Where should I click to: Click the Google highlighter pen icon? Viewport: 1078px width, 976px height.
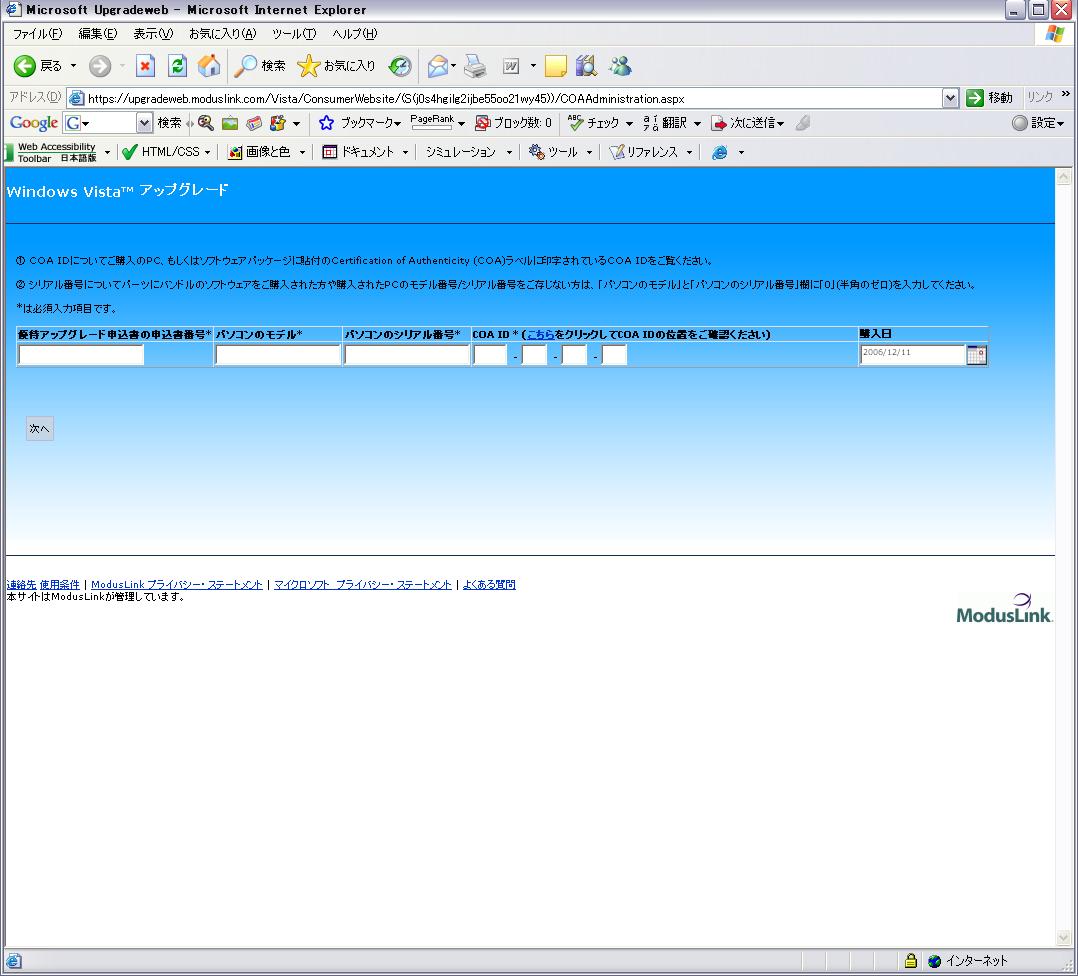[x=802, y=123]
